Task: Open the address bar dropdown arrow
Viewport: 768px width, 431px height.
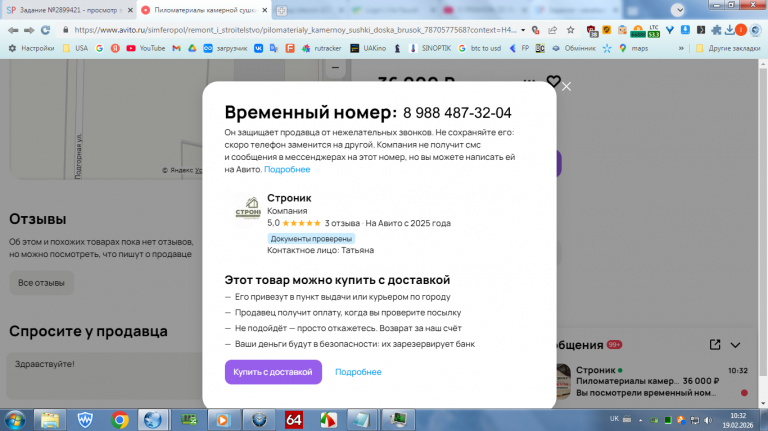Action: pos(523,30)
